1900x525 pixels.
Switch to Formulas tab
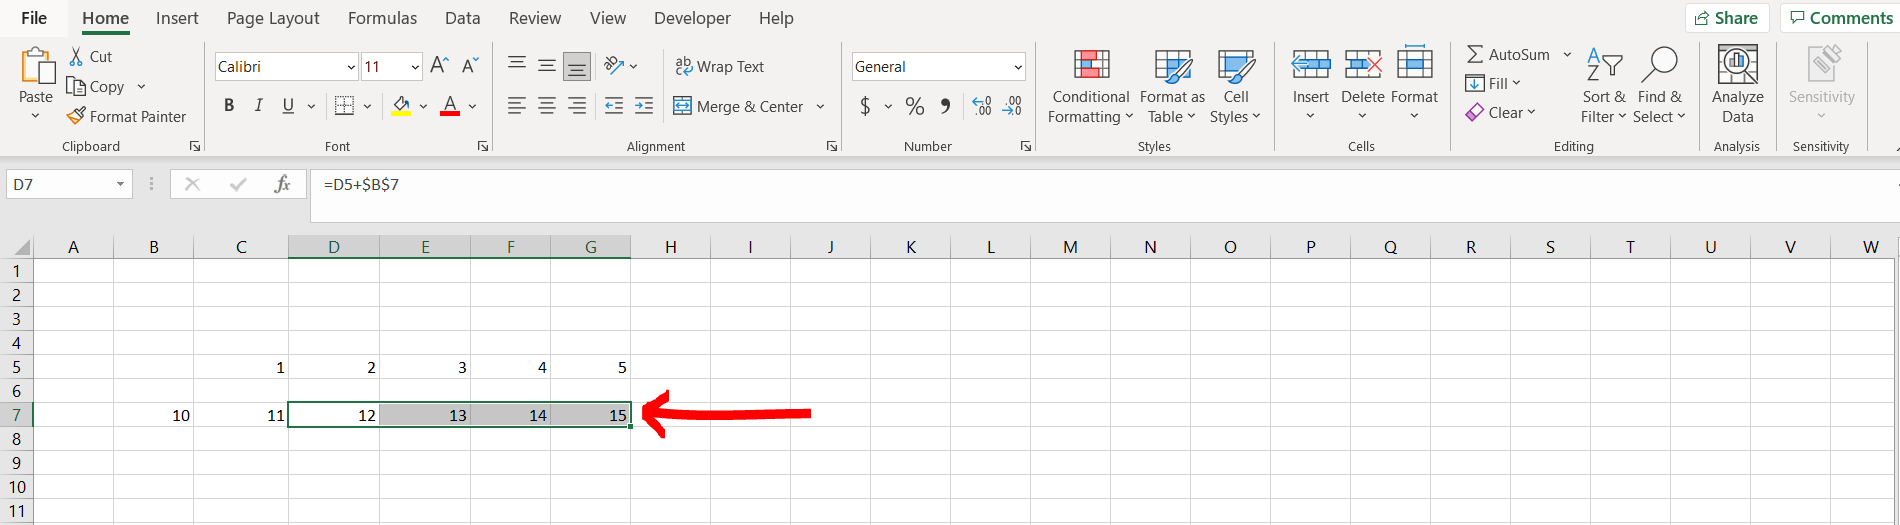[382, 18]
